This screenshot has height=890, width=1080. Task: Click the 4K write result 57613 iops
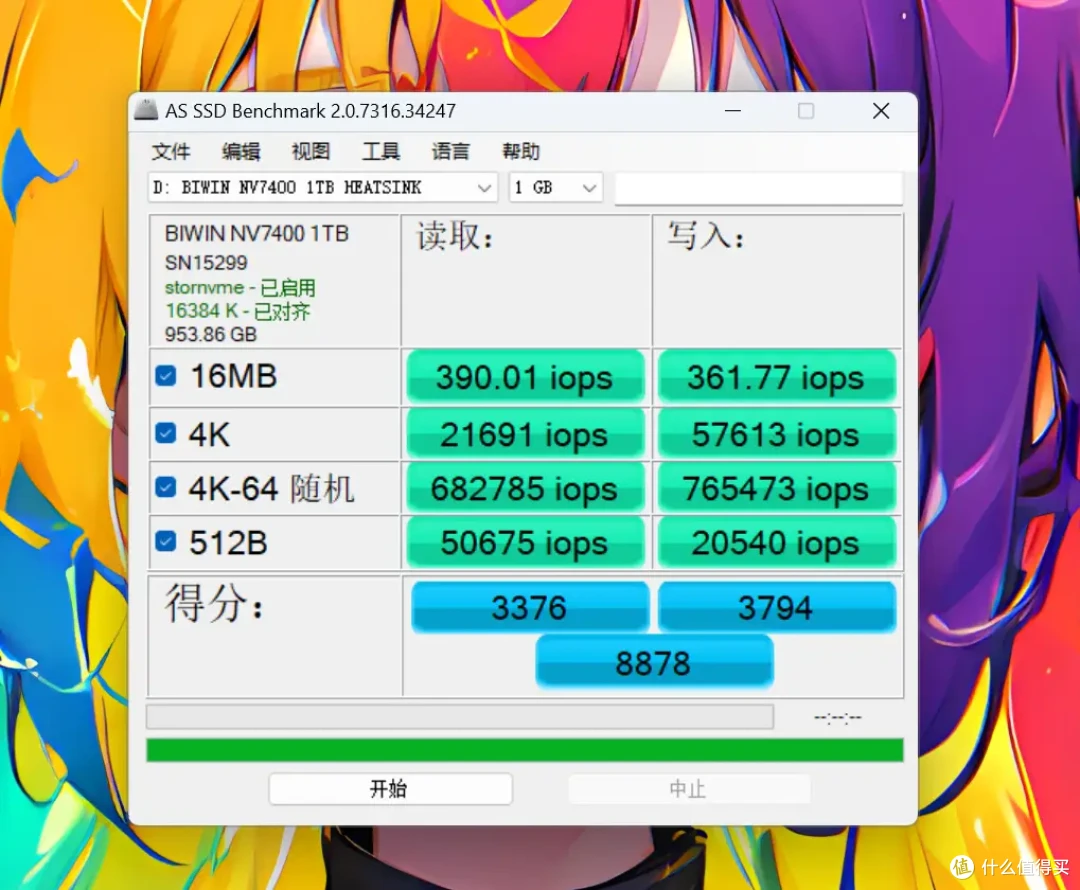[x=777, y=435]
